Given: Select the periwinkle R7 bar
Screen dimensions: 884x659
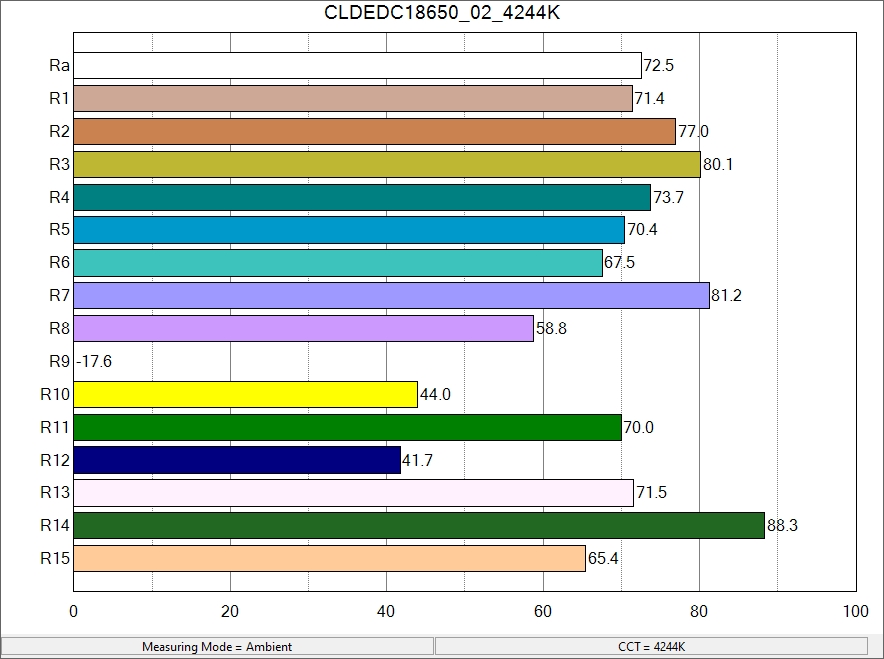Looking at the screenshot, I should point(391,296).
